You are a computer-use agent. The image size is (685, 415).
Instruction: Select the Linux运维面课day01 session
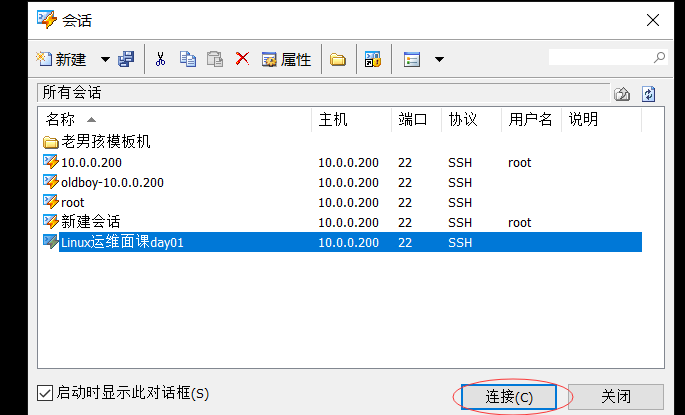pos(122,242)
